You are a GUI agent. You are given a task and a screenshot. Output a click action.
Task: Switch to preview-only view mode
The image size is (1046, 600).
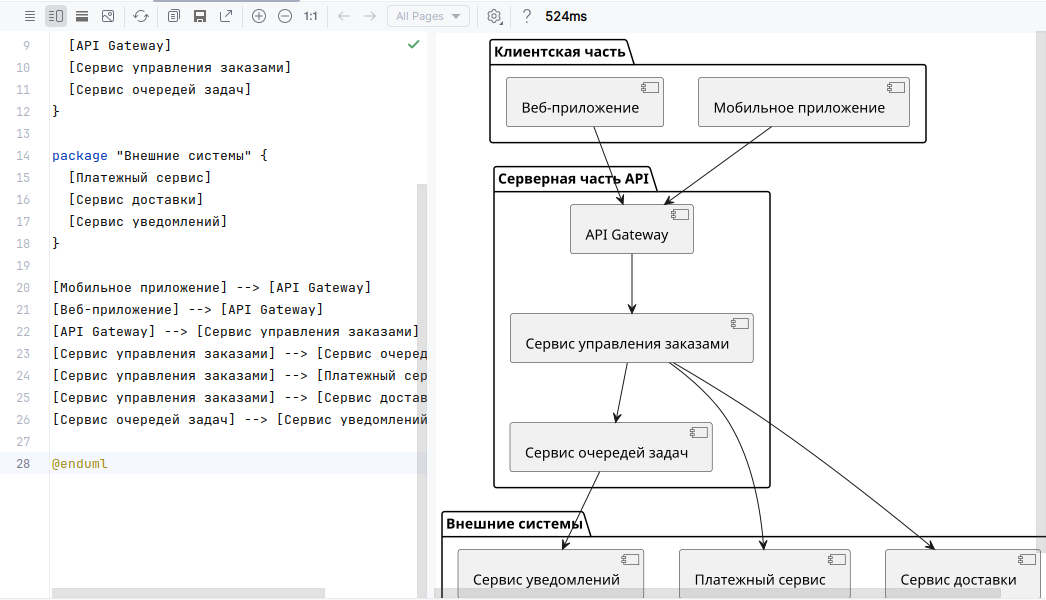point(82,16)
